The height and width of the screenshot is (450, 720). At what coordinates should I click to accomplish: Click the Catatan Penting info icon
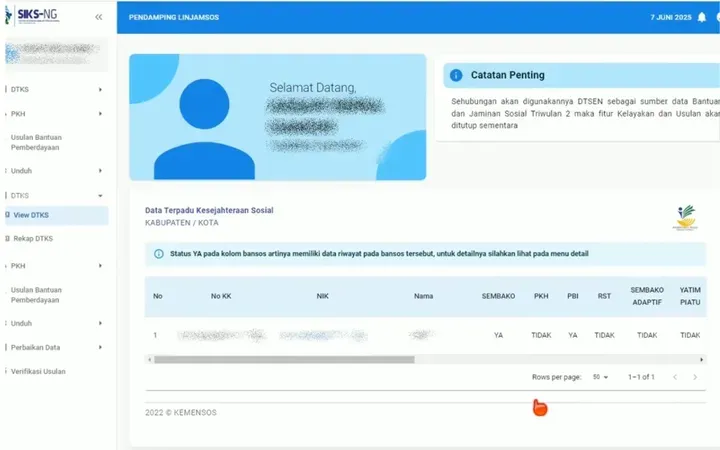456,75
